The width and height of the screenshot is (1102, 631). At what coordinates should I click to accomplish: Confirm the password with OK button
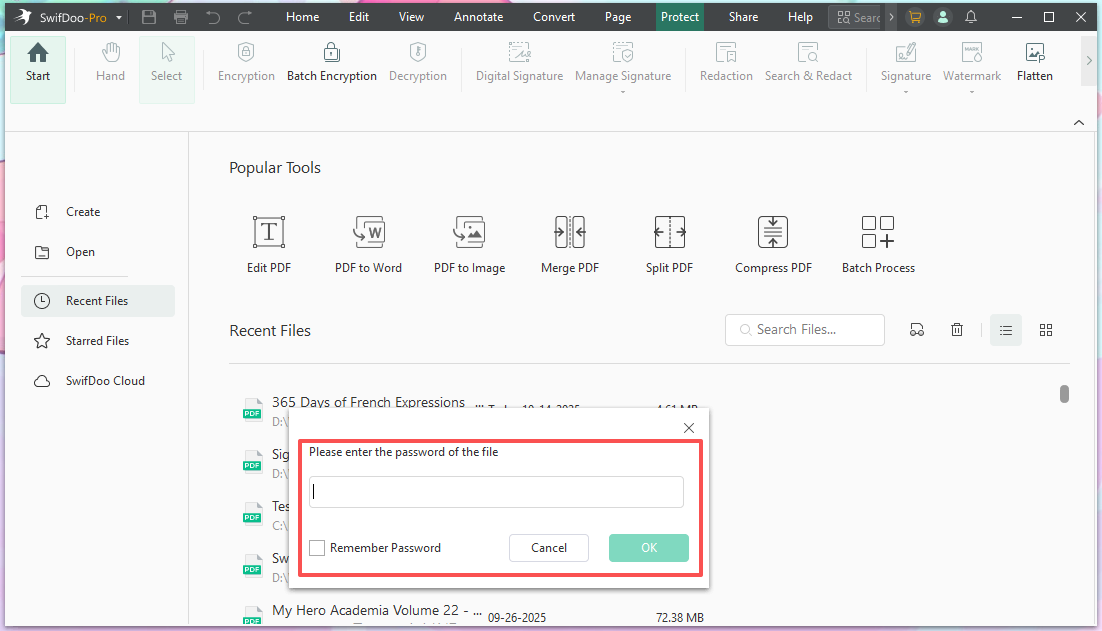pyautogui.click(x=648, y=548)
